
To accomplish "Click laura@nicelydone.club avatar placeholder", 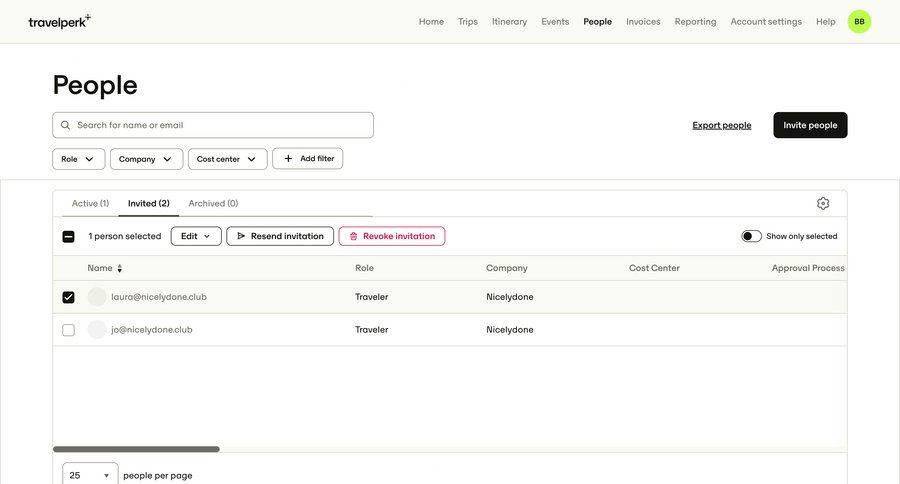I will [x=97, y=297].
